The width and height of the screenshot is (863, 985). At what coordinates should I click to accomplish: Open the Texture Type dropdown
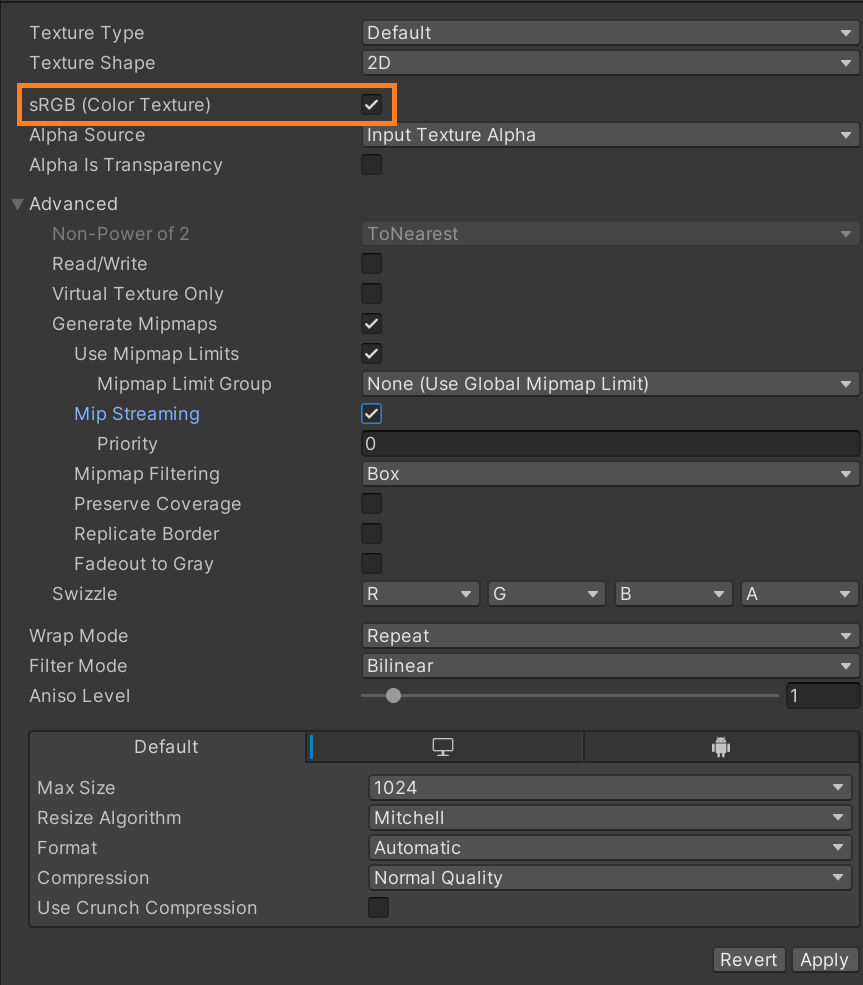[x=609, y=33]
